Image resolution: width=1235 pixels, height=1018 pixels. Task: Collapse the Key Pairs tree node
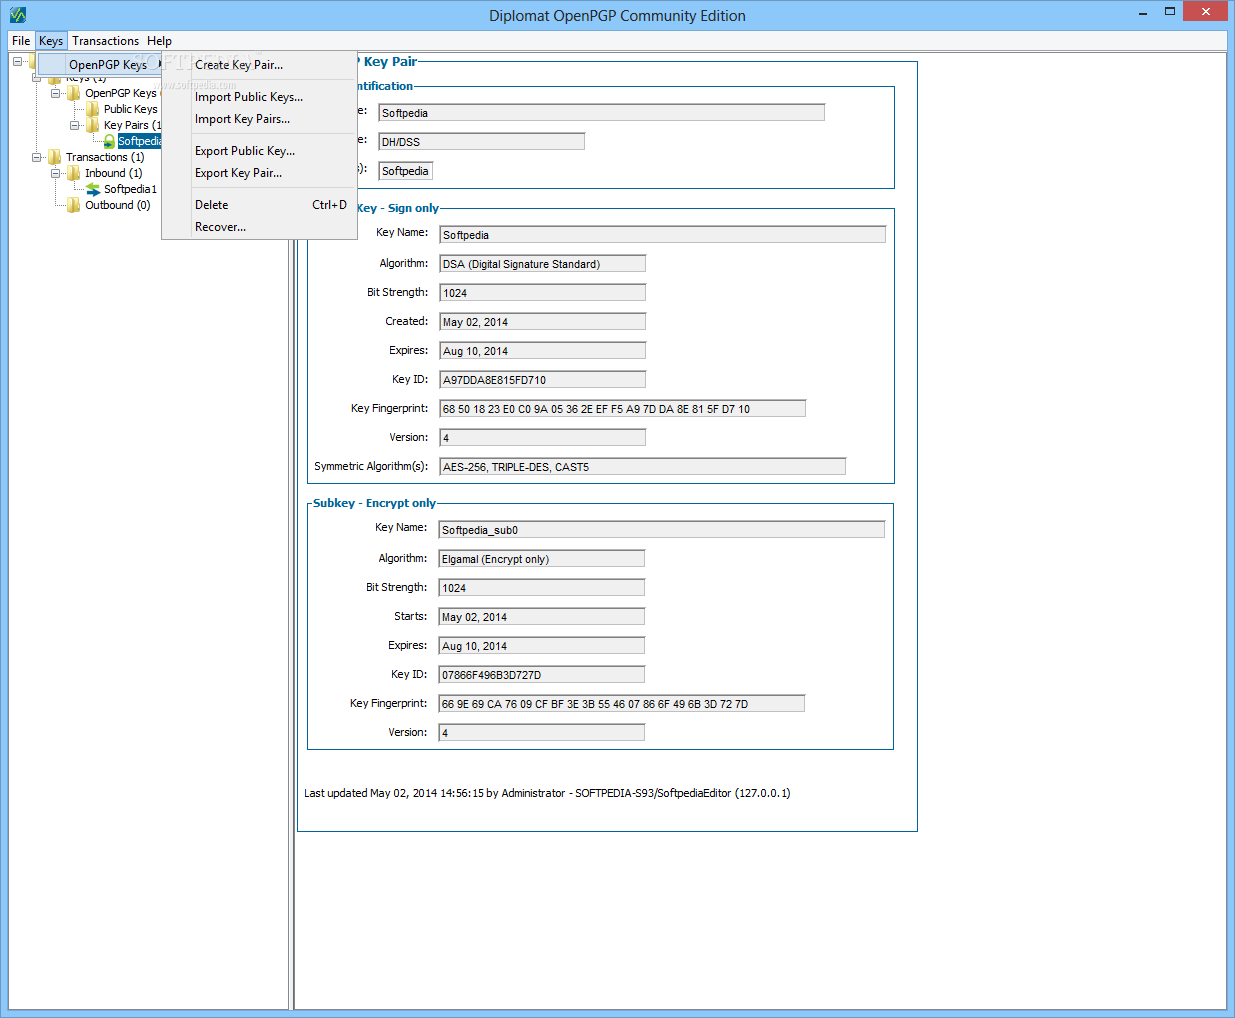click(74, 125)
